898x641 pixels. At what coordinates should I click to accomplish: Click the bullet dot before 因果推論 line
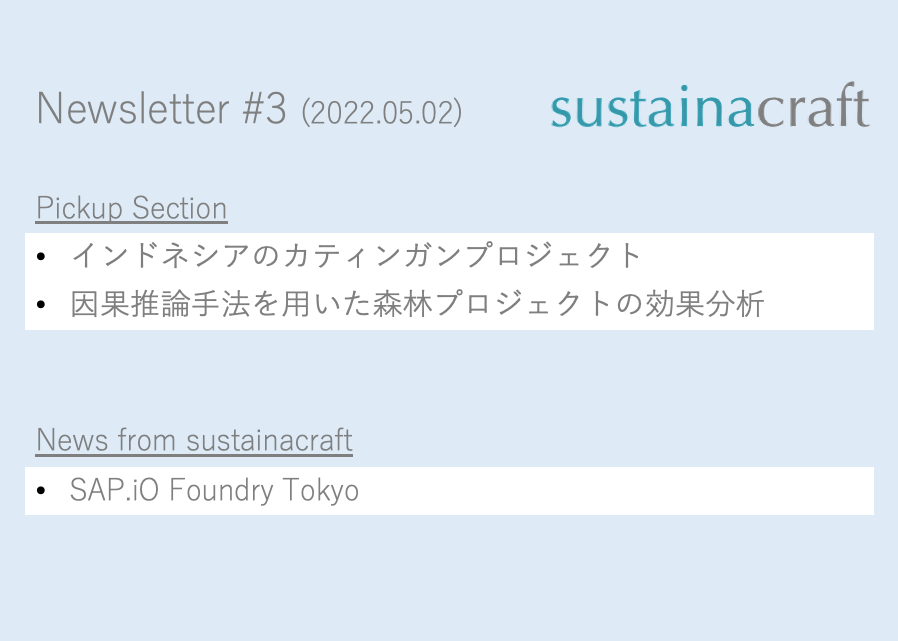tap(41, 305)
